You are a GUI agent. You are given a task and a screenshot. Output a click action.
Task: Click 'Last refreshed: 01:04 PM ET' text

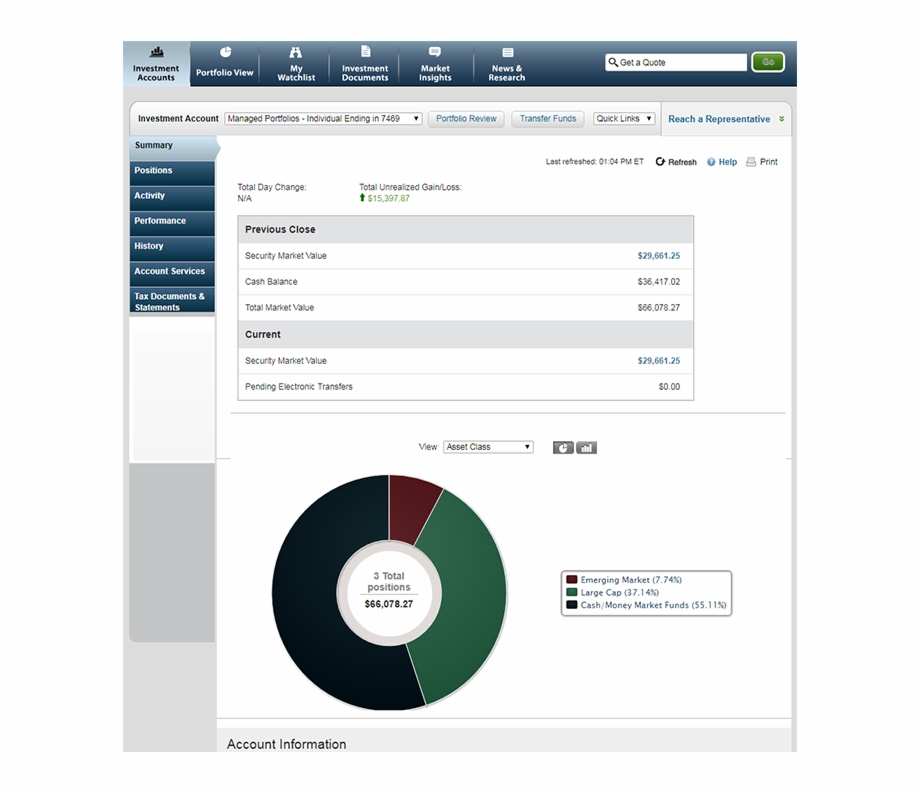tap(594, 162)
